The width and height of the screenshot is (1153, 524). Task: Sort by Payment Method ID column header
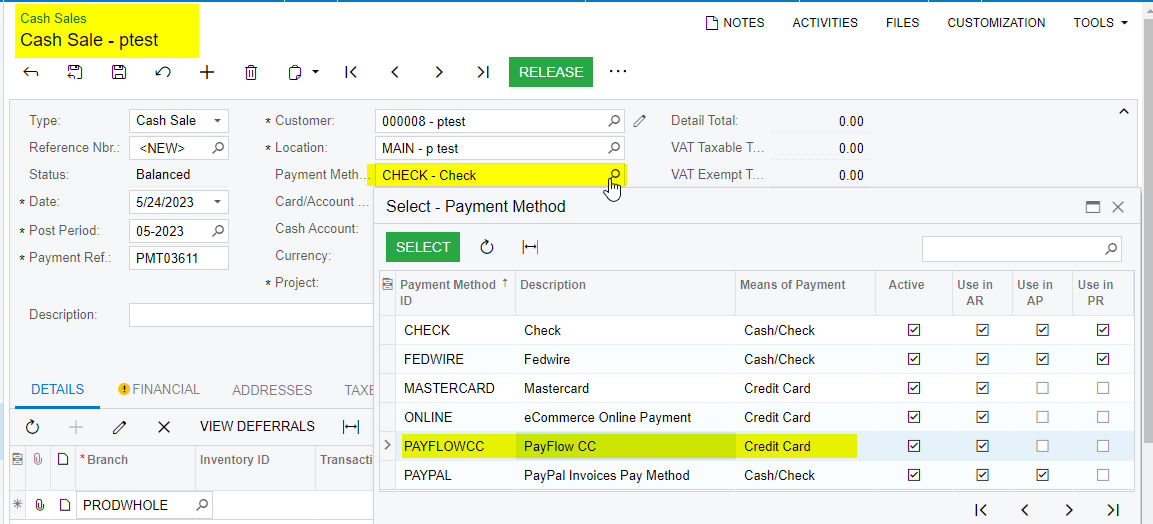tap(454, 292)
